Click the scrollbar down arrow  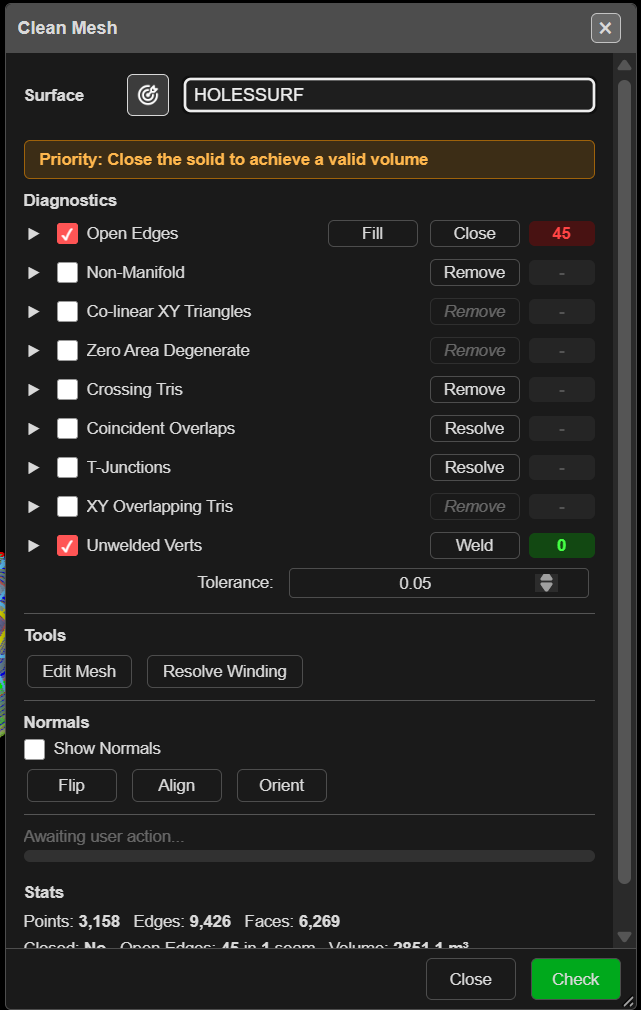[x=624, y=937]
